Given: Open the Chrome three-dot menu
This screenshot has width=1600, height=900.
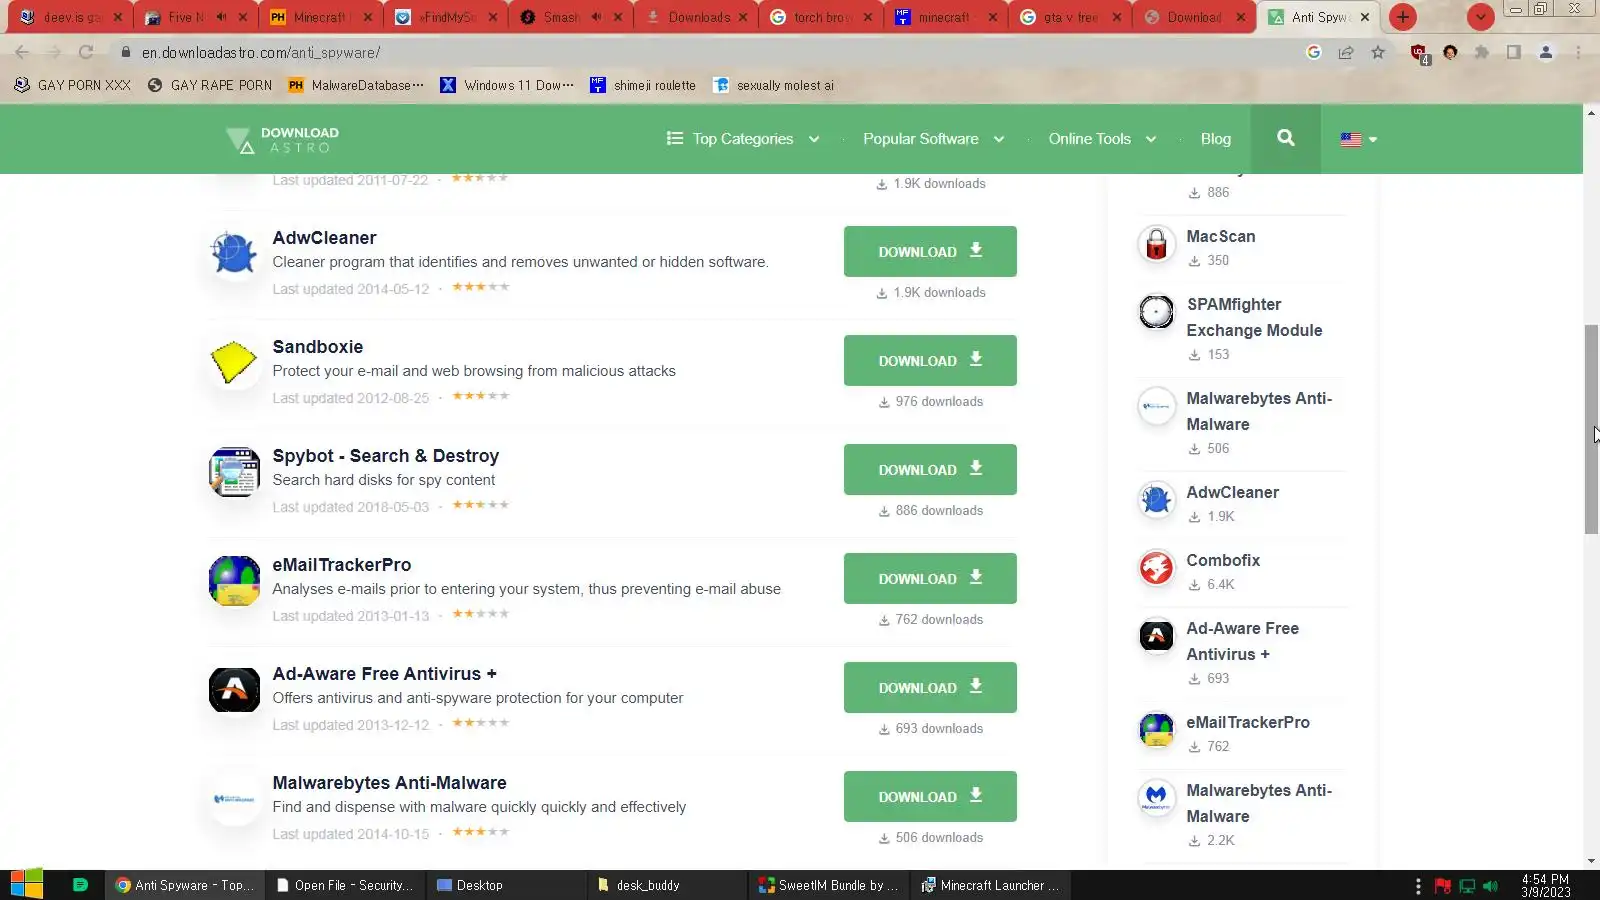Looking at the screenshot, I should tap(1578, 52).
